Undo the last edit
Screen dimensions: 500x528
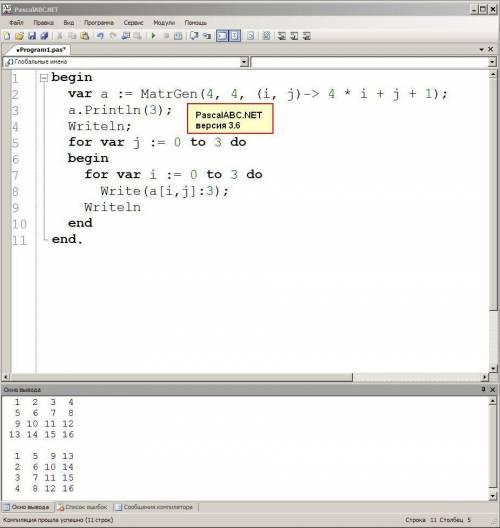pos(100,36)
